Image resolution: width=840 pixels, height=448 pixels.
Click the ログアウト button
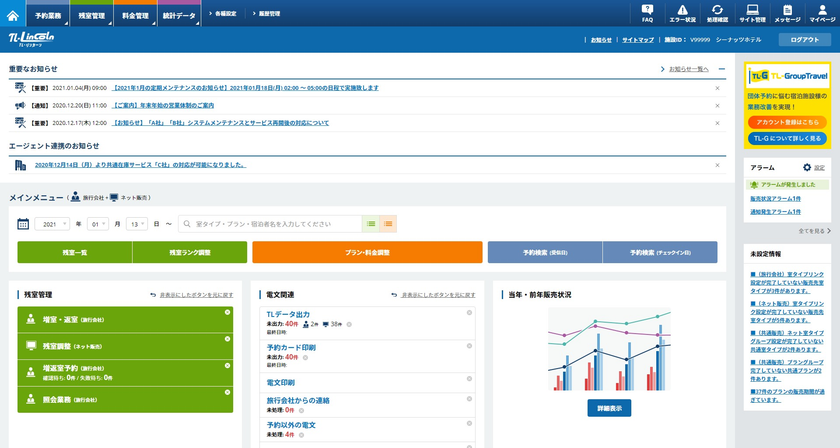(804, 40)
